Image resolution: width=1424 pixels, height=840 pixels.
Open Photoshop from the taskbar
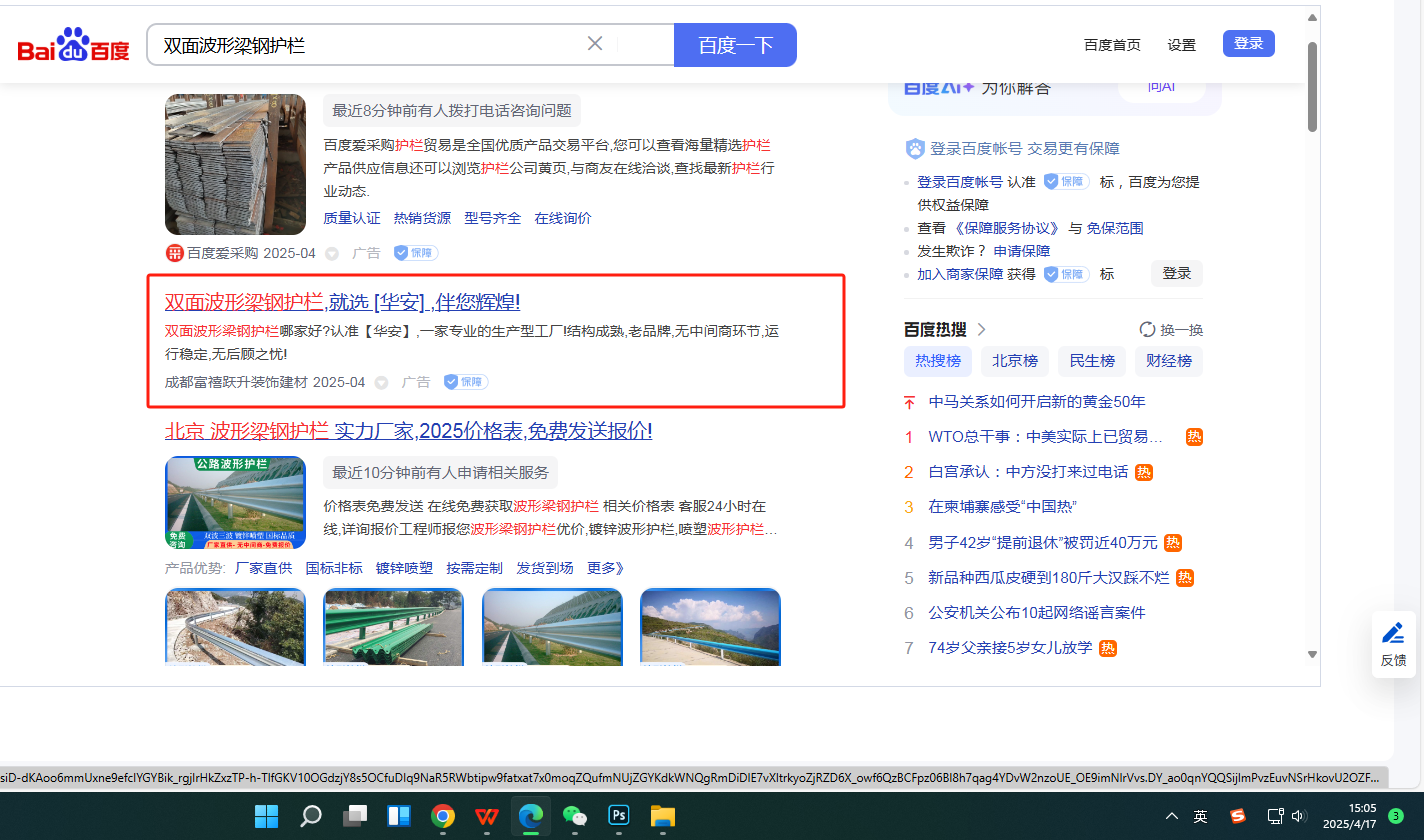(619, 817)
